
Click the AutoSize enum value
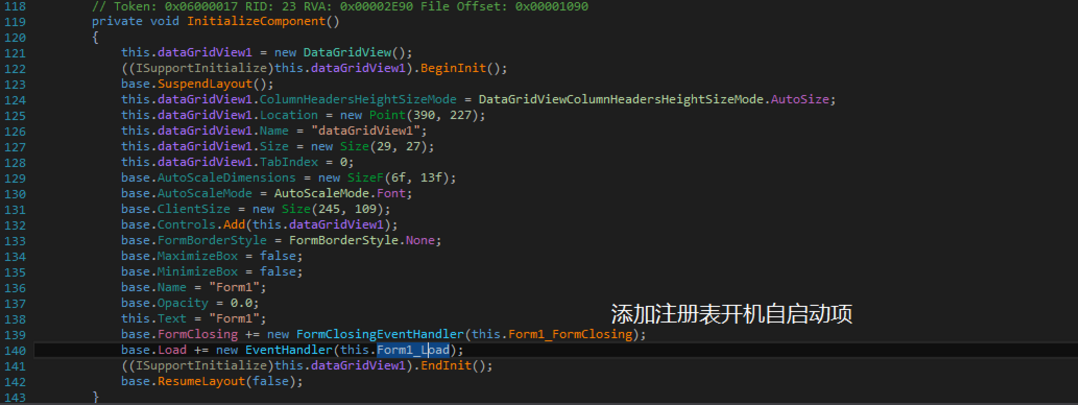(800, 100)
